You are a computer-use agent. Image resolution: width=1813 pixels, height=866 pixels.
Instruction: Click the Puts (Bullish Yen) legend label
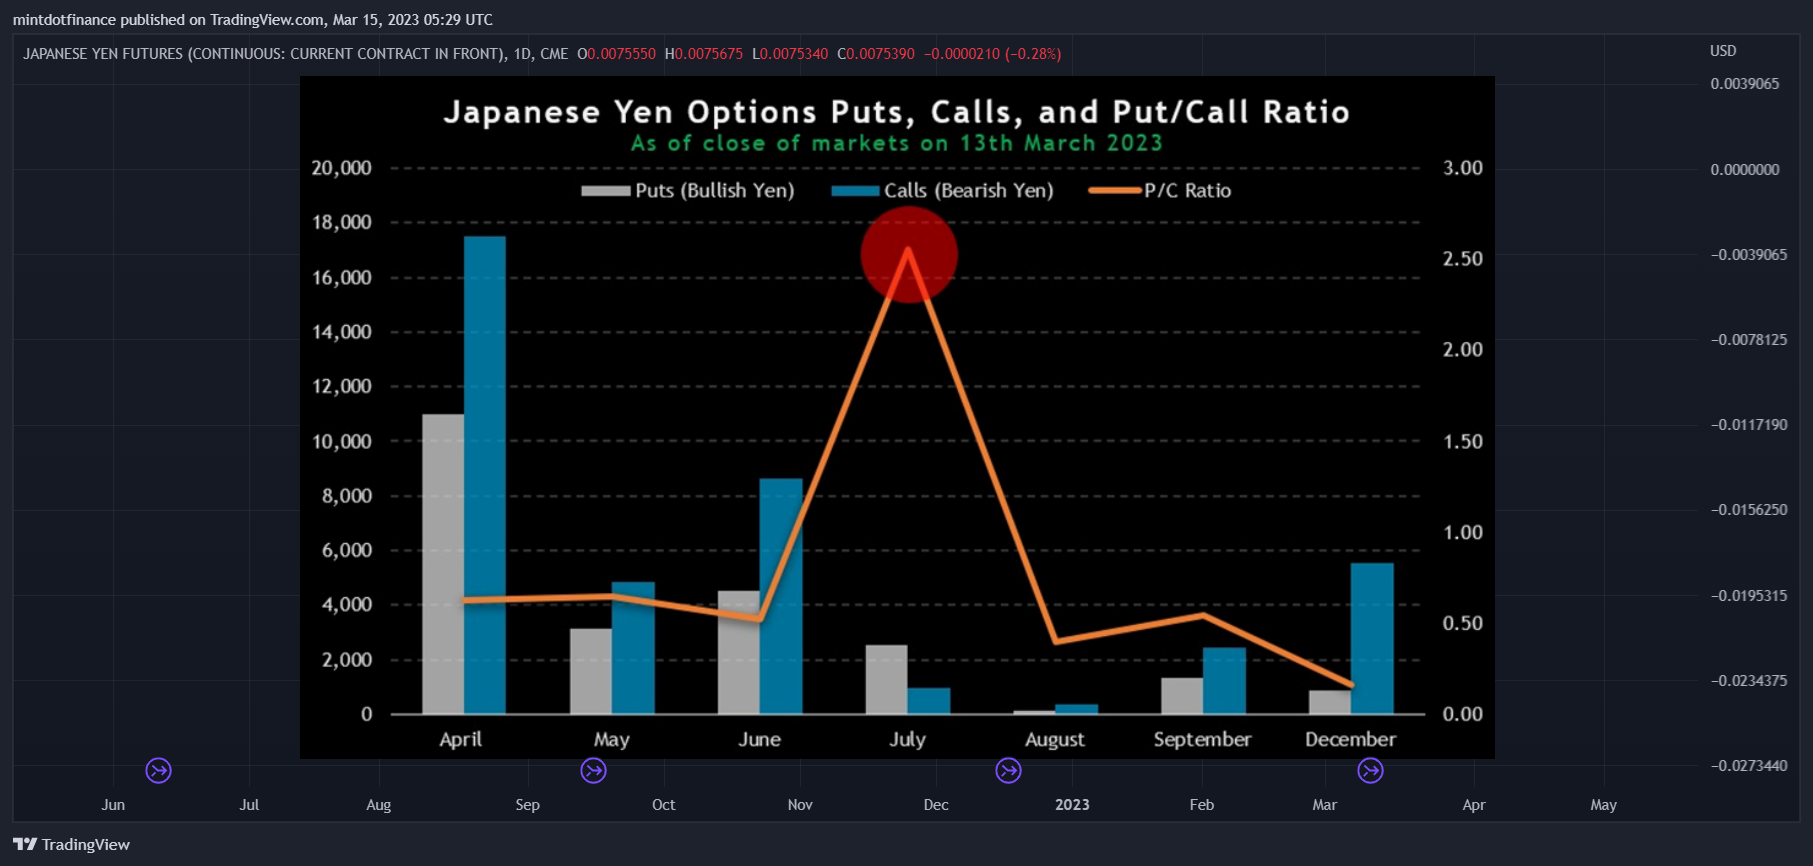715,191
